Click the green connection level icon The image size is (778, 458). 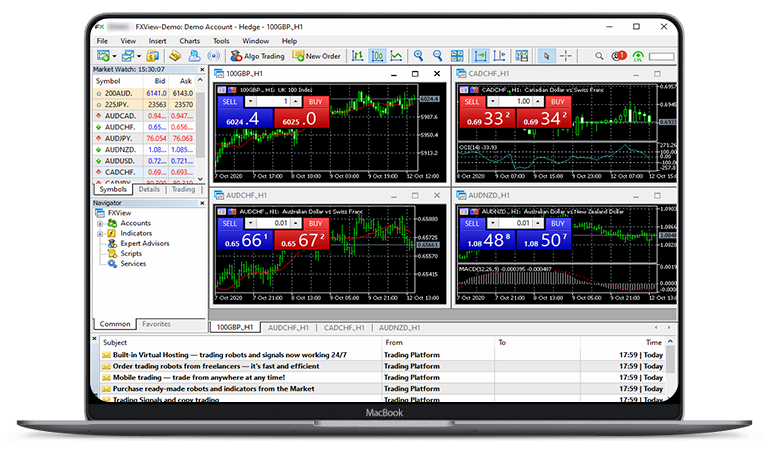(x=638, y=57)
